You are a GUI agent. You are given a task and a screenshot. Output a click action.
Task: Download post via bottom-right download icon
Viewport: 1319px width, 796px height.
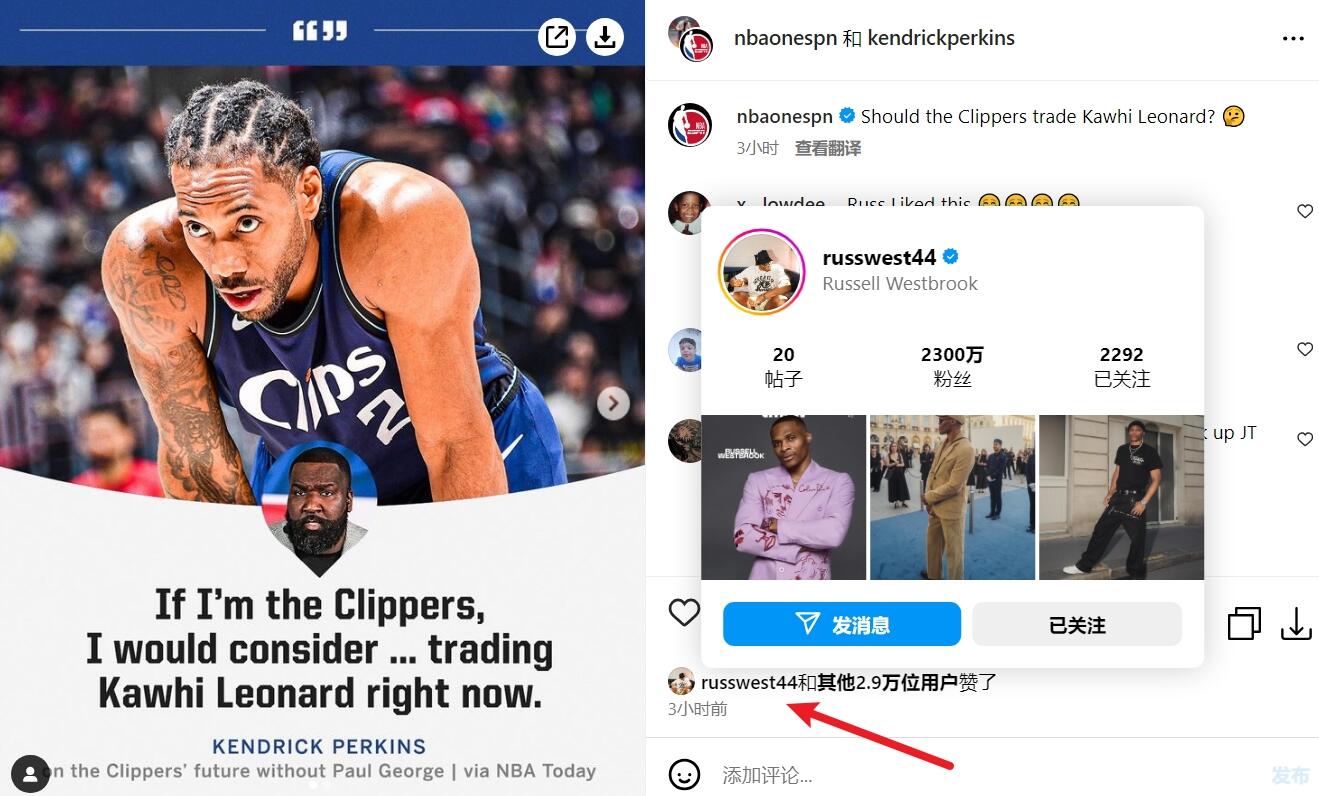coord(1296,624)
